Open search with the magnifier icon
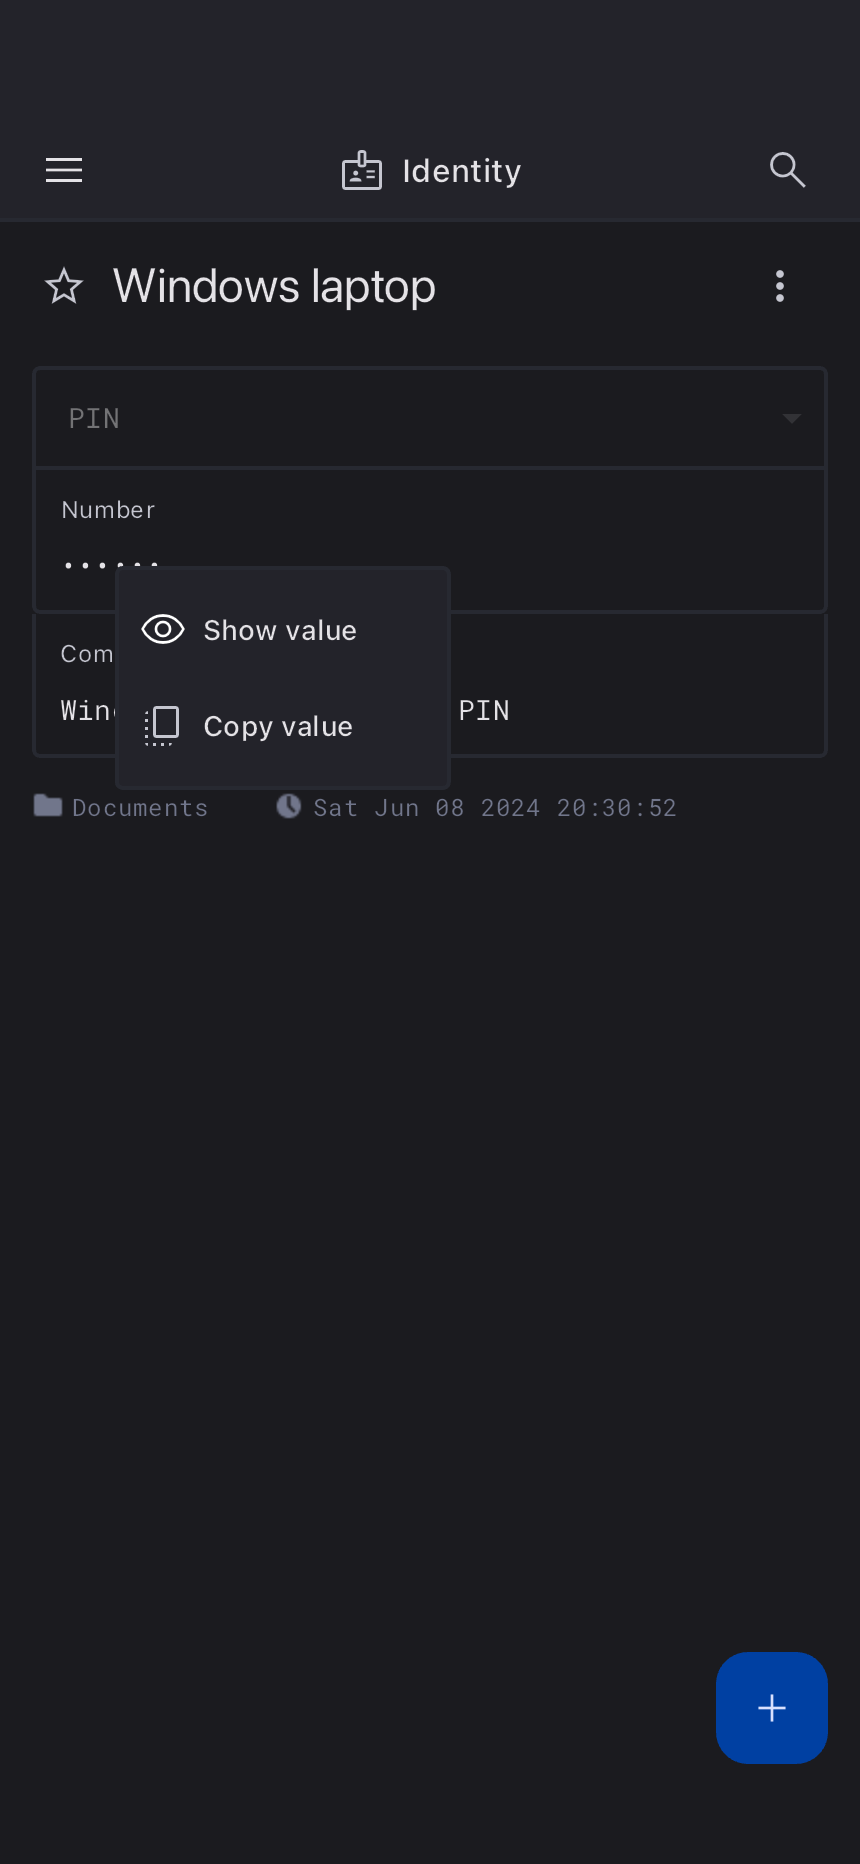 pos(787,170)
